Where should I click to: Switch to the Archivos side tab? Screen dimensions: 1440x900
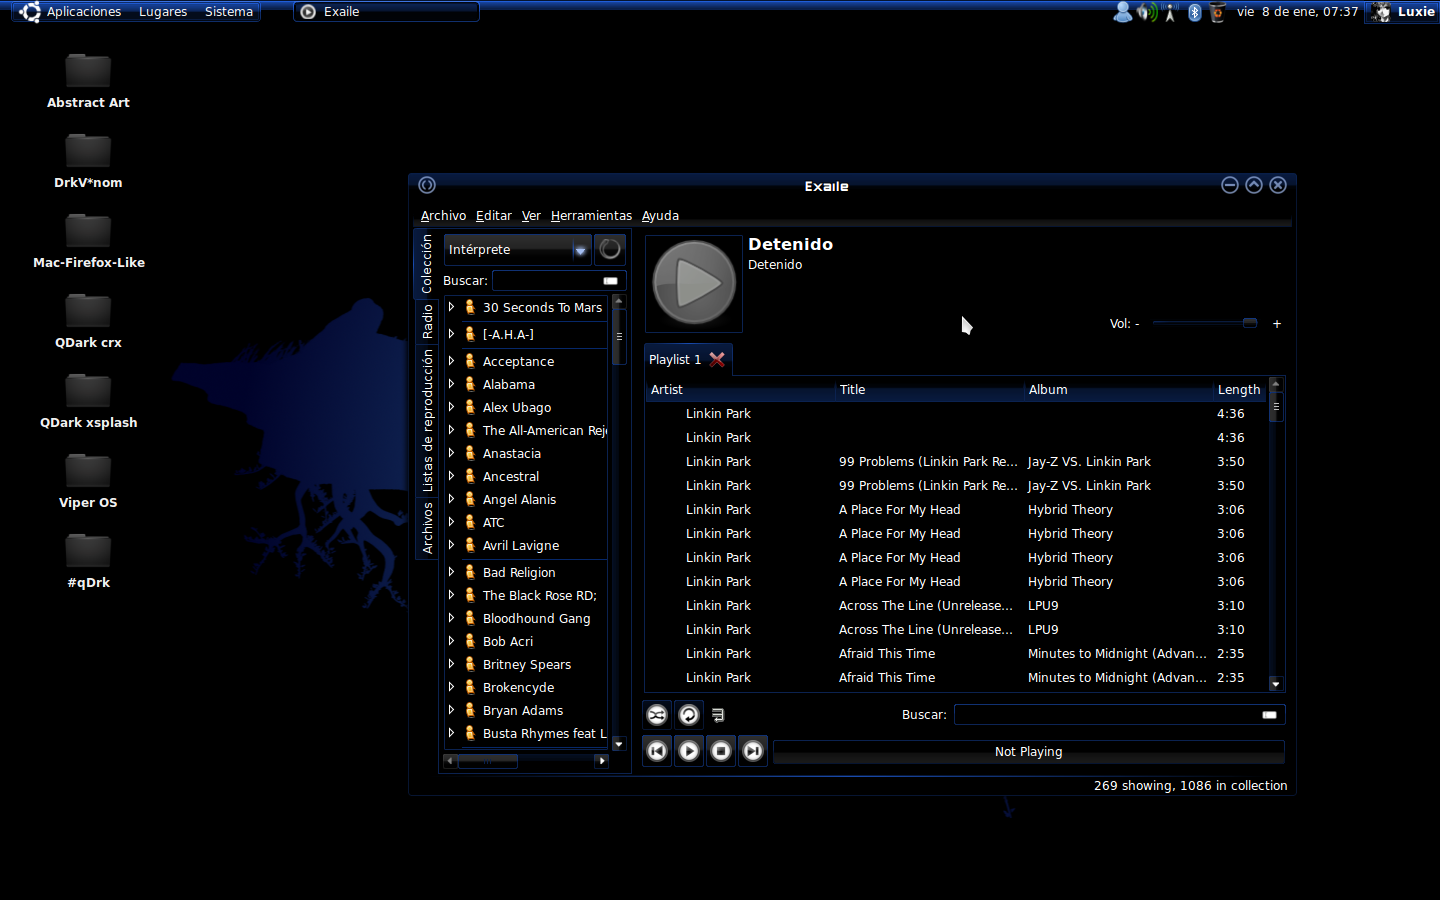click(427, 528)
